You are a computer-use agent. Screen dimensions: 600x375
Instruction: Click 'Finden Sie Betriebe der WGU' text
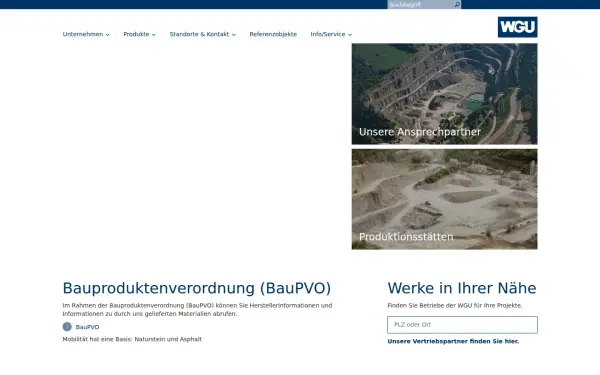coord(455,305)
